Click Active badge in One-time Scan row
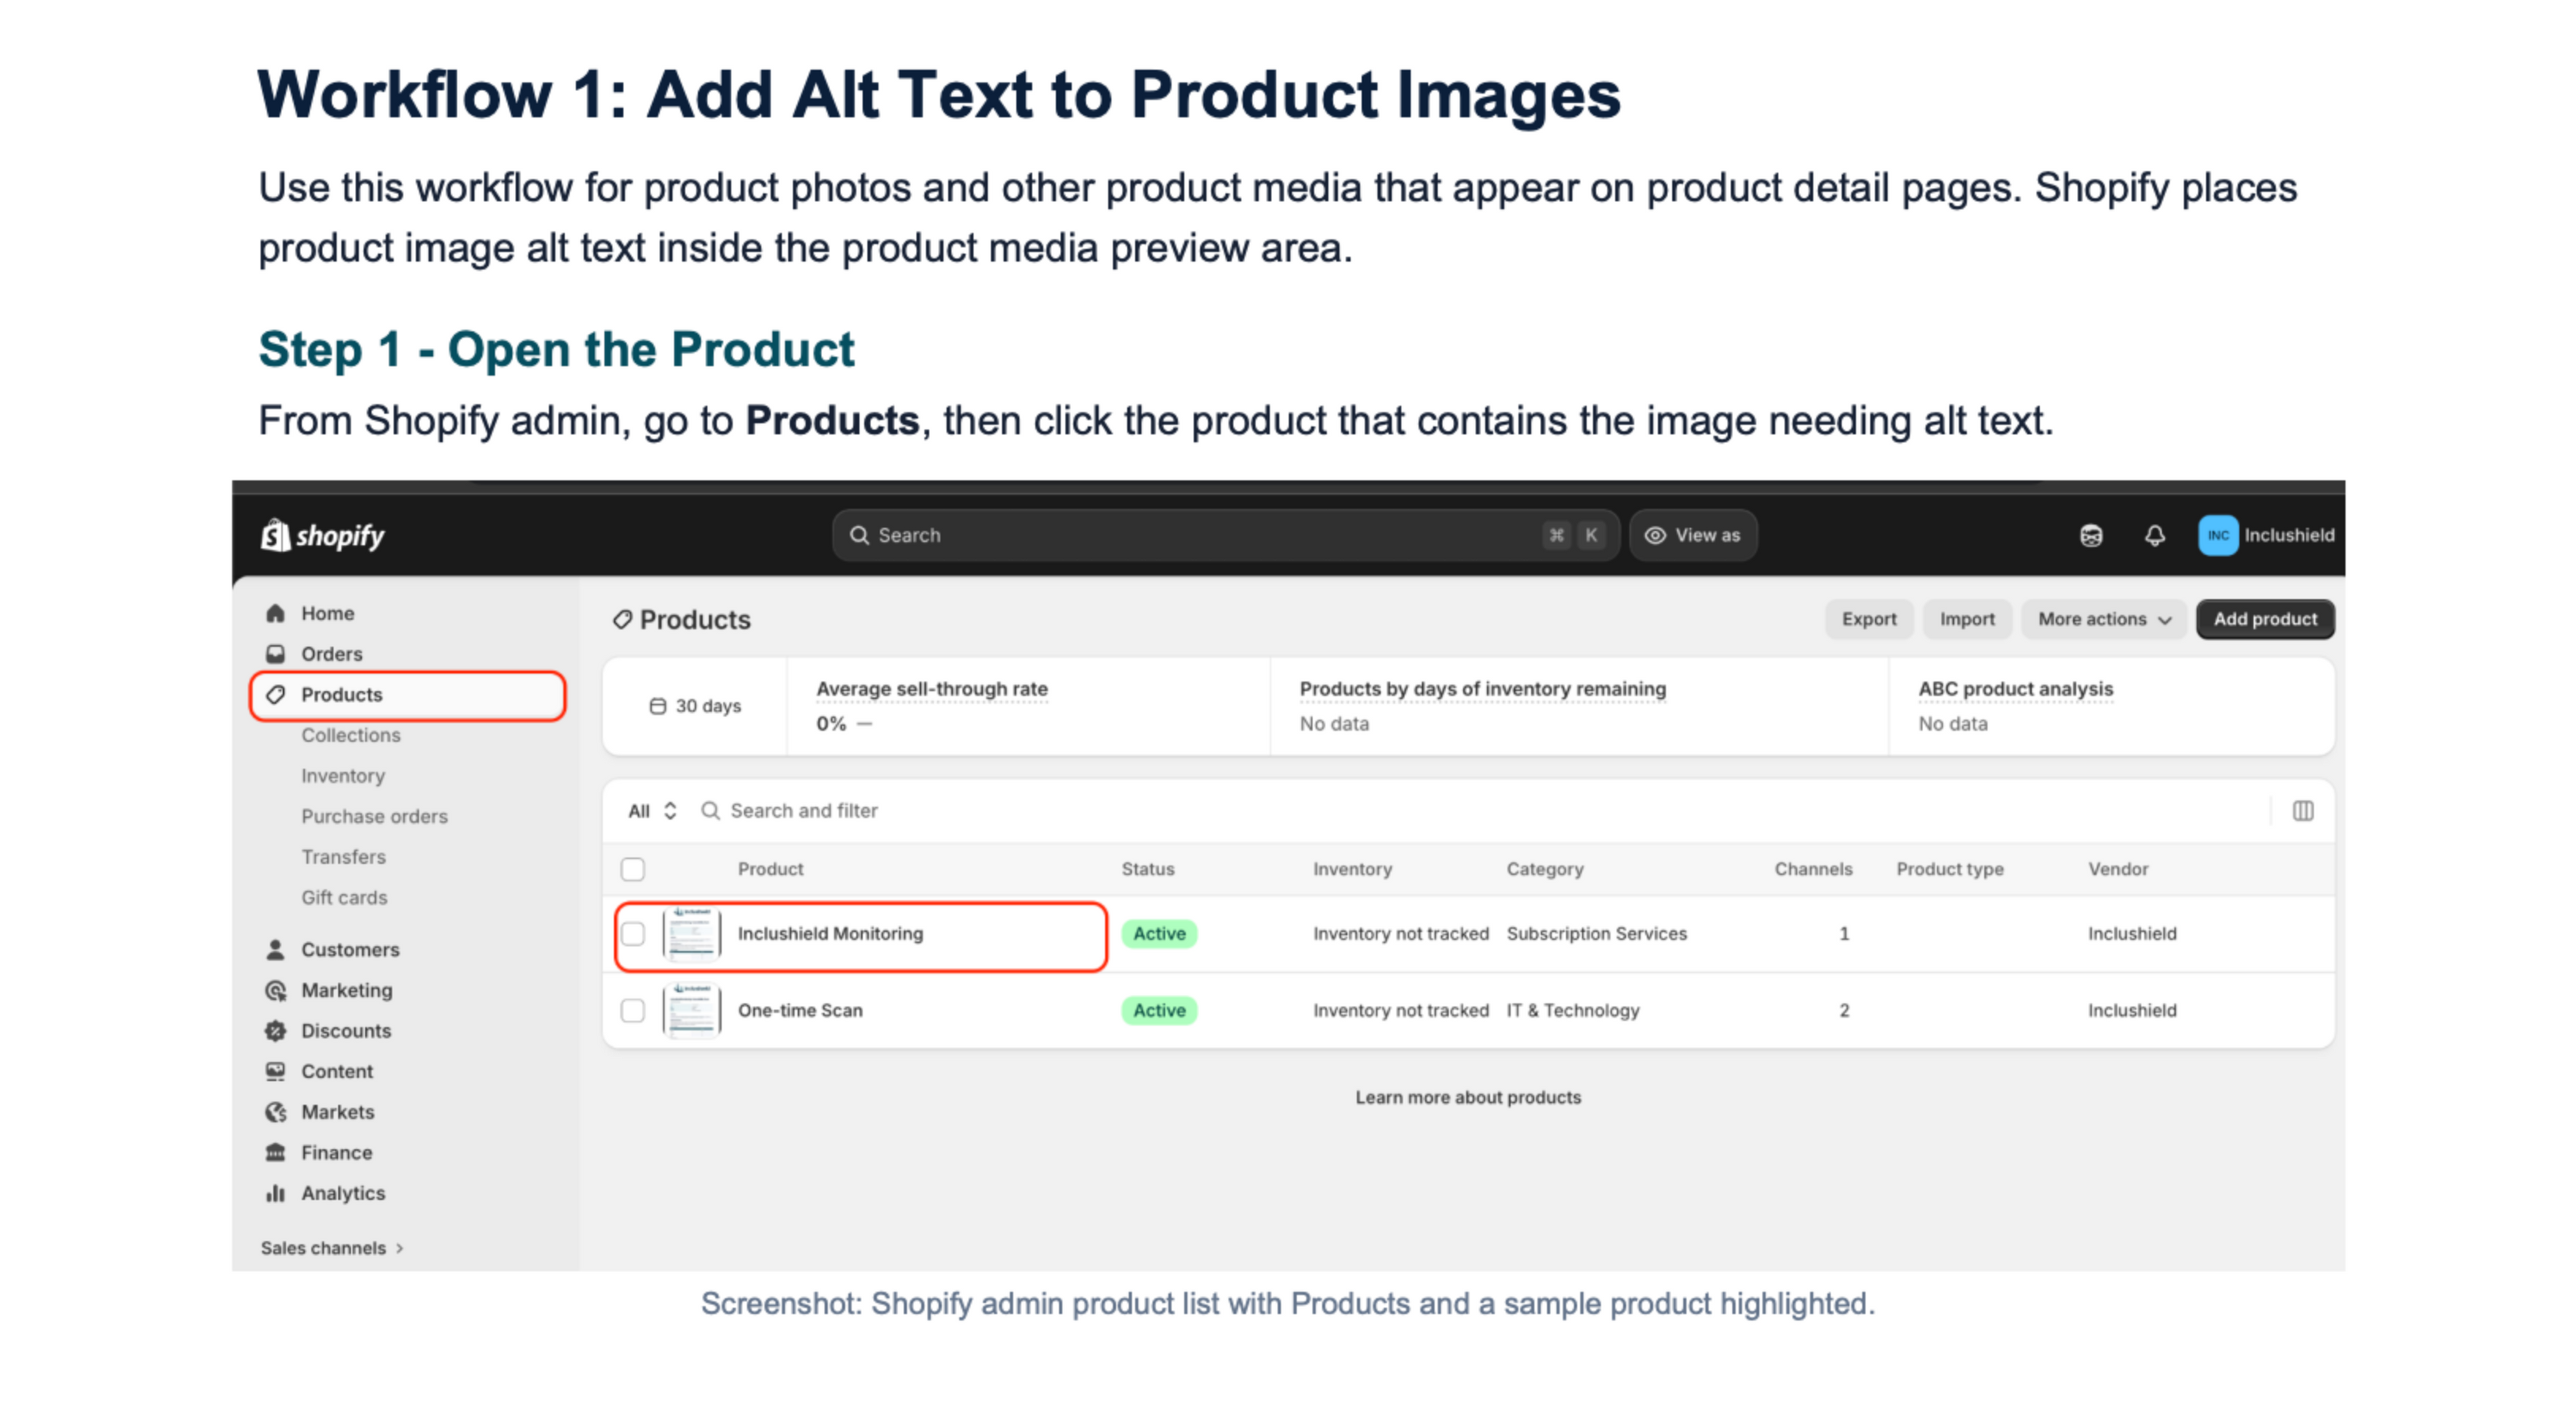The height and width of the screenshot is (1406, 2576). pyautogui.click(x=1159, y=1011)
